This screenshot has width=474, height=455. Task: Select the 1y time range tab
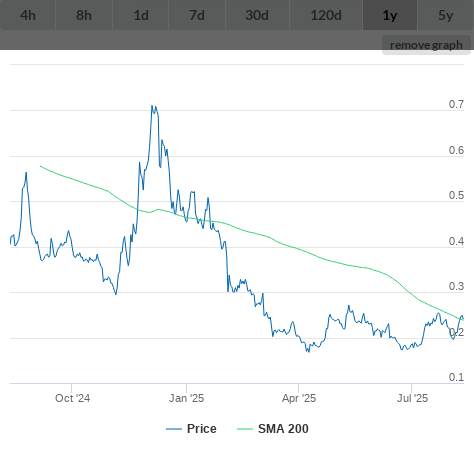(390, 15)
